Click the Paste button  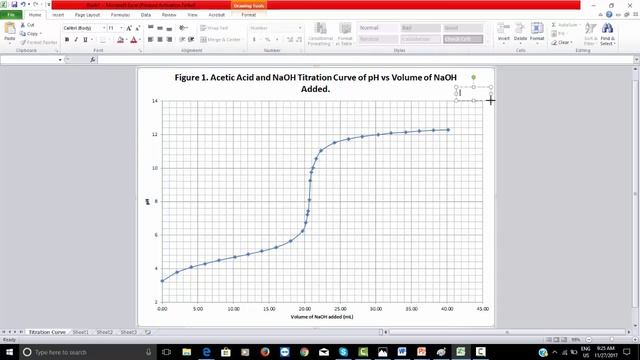[x=9, y=32]
